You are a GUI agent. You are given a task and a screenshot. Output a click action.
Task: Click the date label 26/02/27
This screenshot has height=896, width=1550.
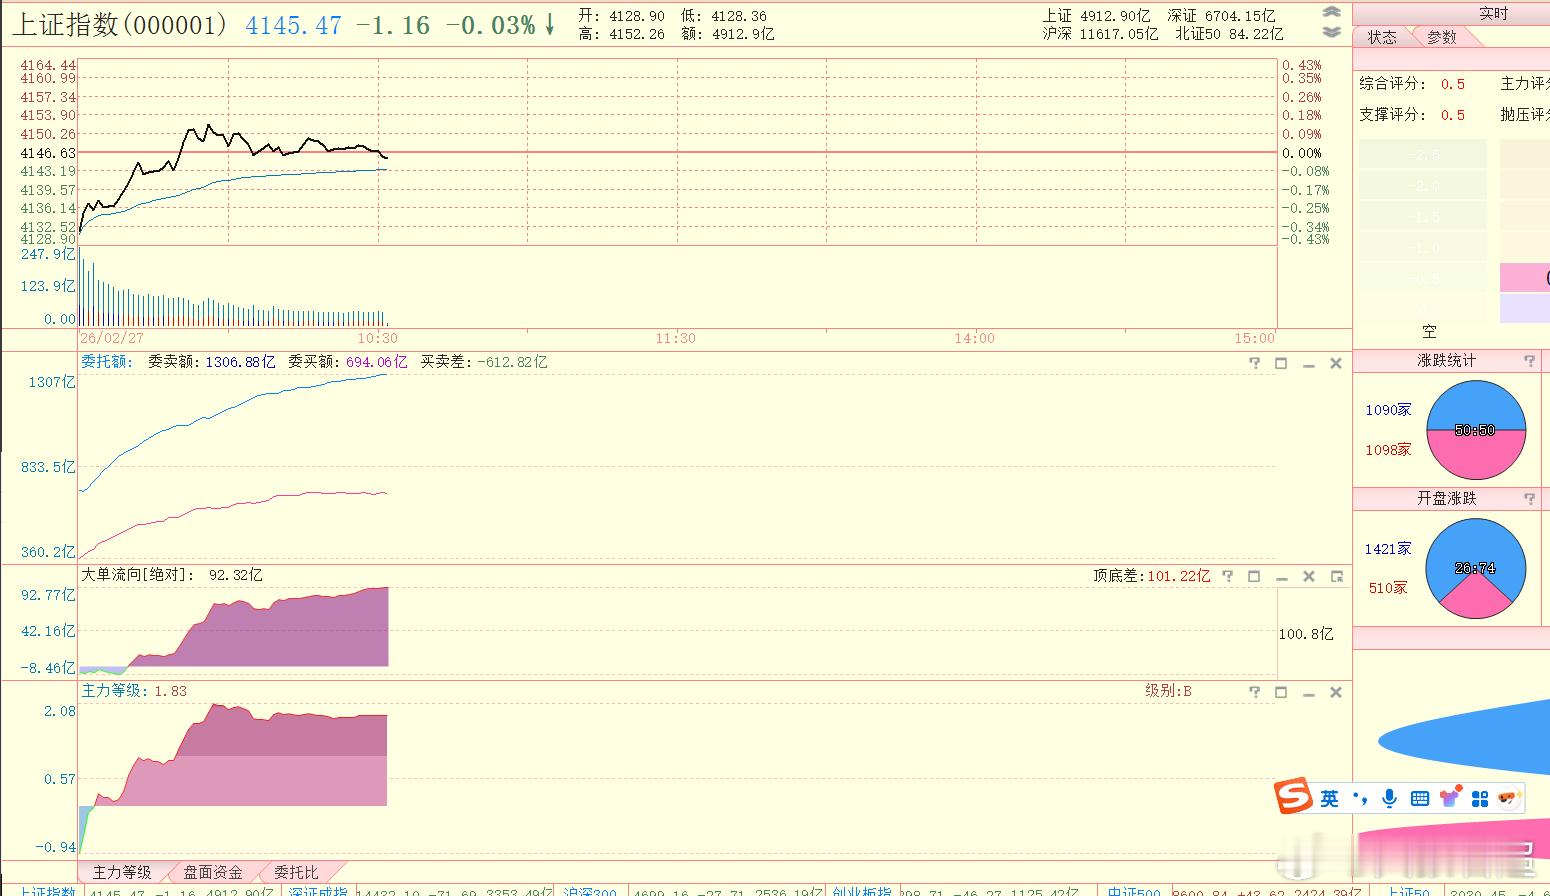click(x=112, y=339)
